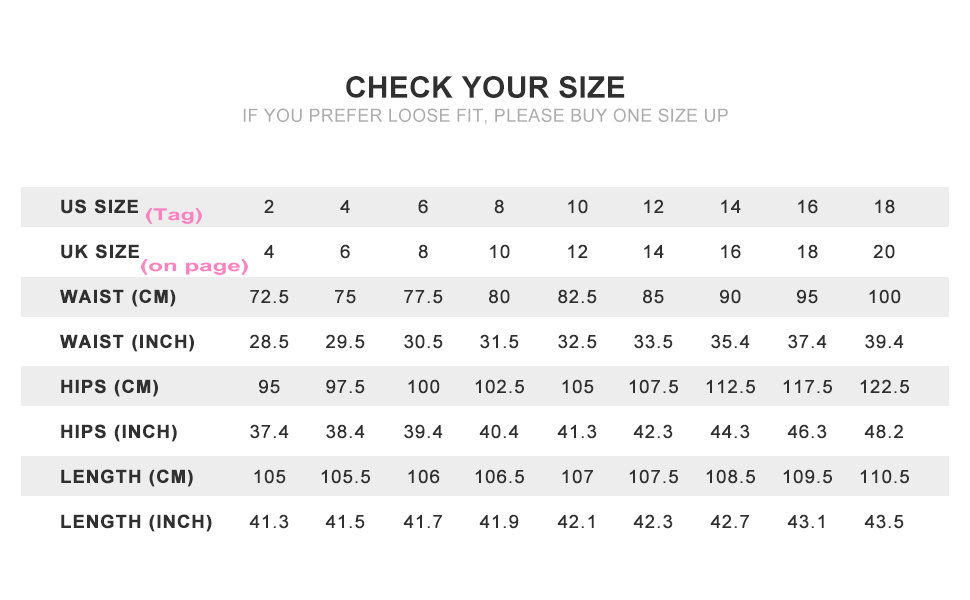970x600 pixels.
Task: Select the length value 110.5 cm
Action: click(x=884, y=477)
